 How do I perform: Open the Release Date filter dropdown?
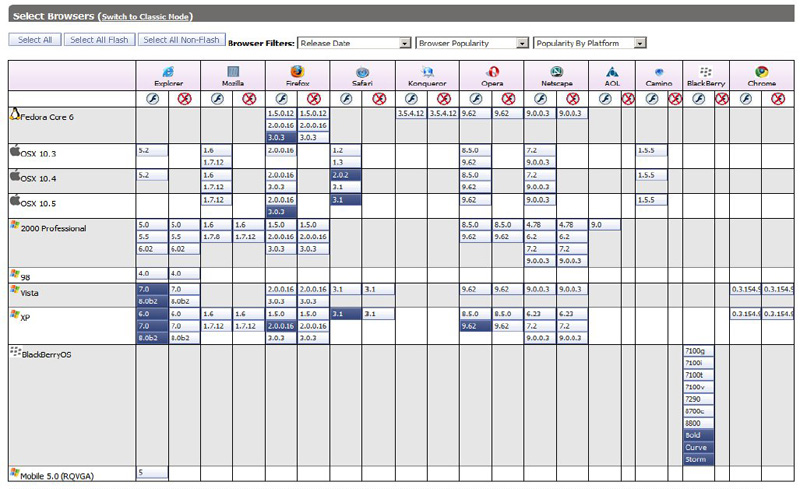[355, 43]
